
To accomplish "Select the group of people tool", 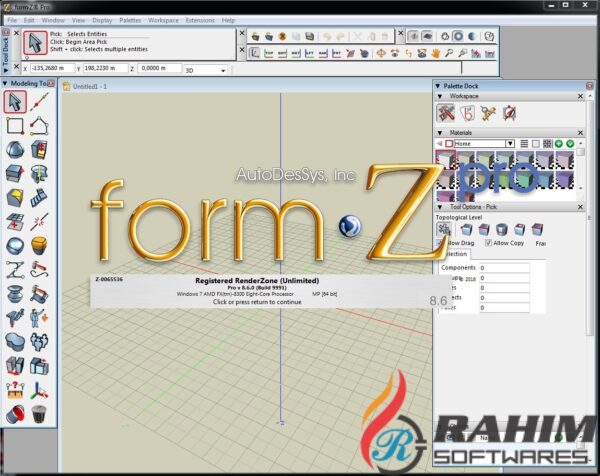I will tap(39, 342).
